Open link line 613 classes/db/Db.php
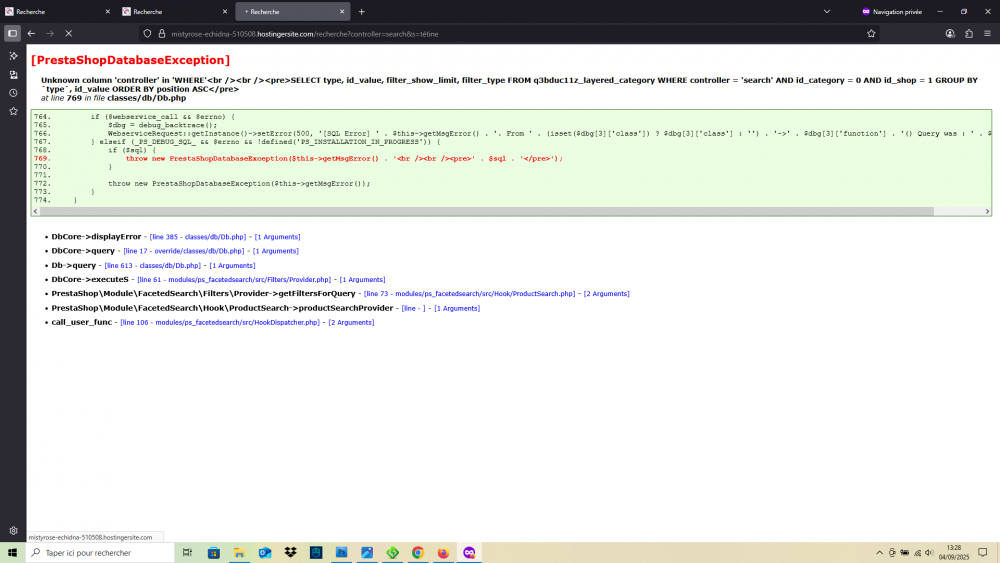1000x563 pixels. (x=152, y=266)
